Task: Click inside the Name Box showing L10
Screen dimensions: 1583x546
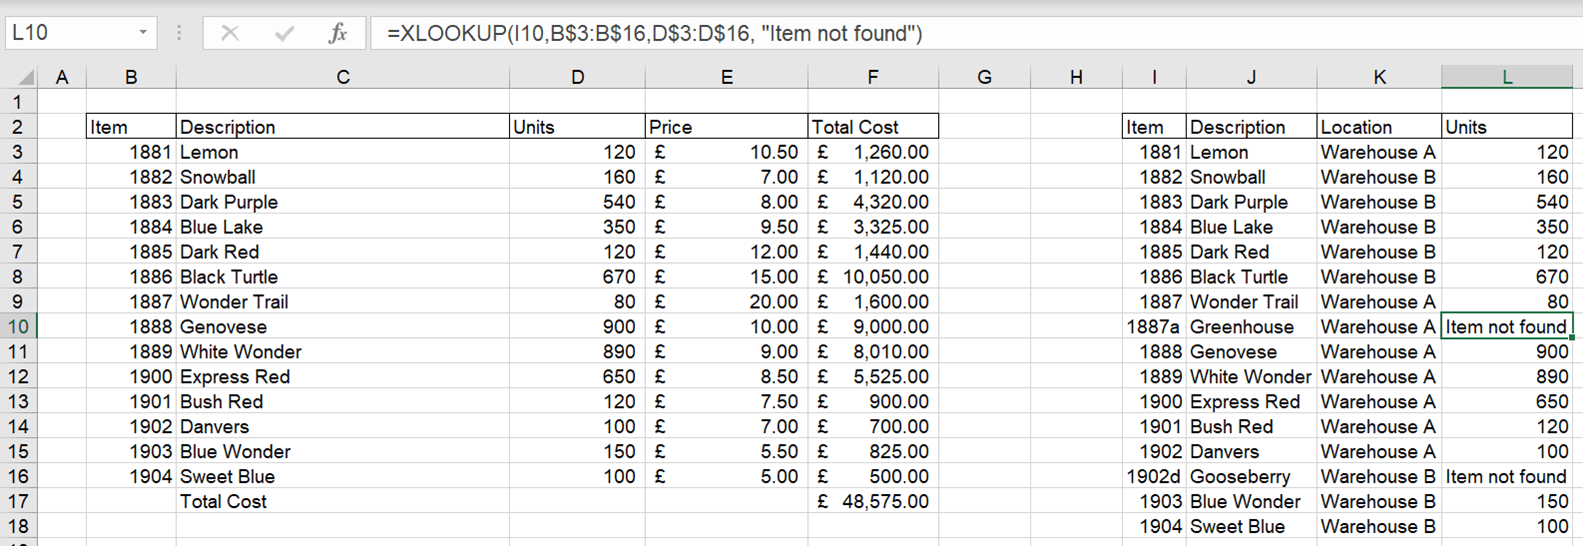Action: pyautogui.click(x=68, y=33)
